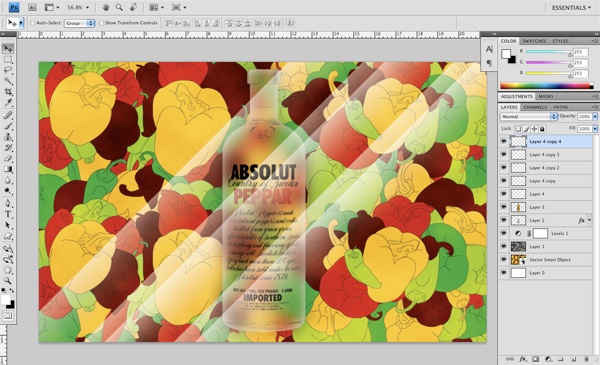Enable the Auto-Select checkbox
Screen dimensions: 600x365
pos(33,23)
